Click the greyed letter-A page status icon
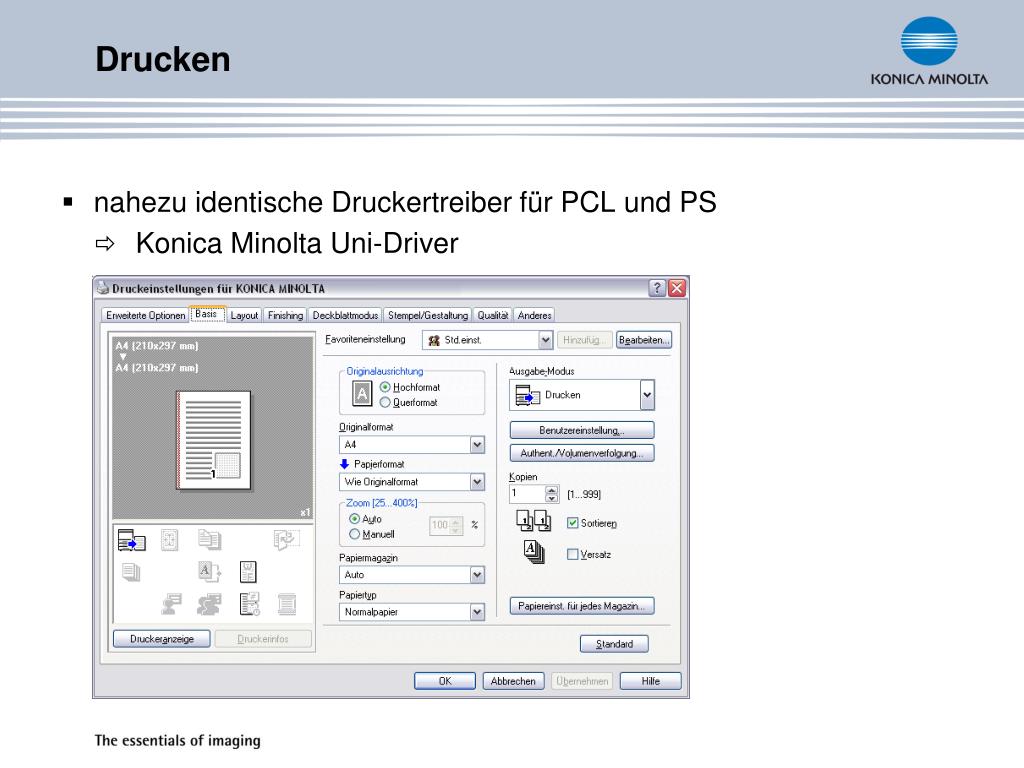The height and width of the screenshot is (768, 1024). click(209, 571)
